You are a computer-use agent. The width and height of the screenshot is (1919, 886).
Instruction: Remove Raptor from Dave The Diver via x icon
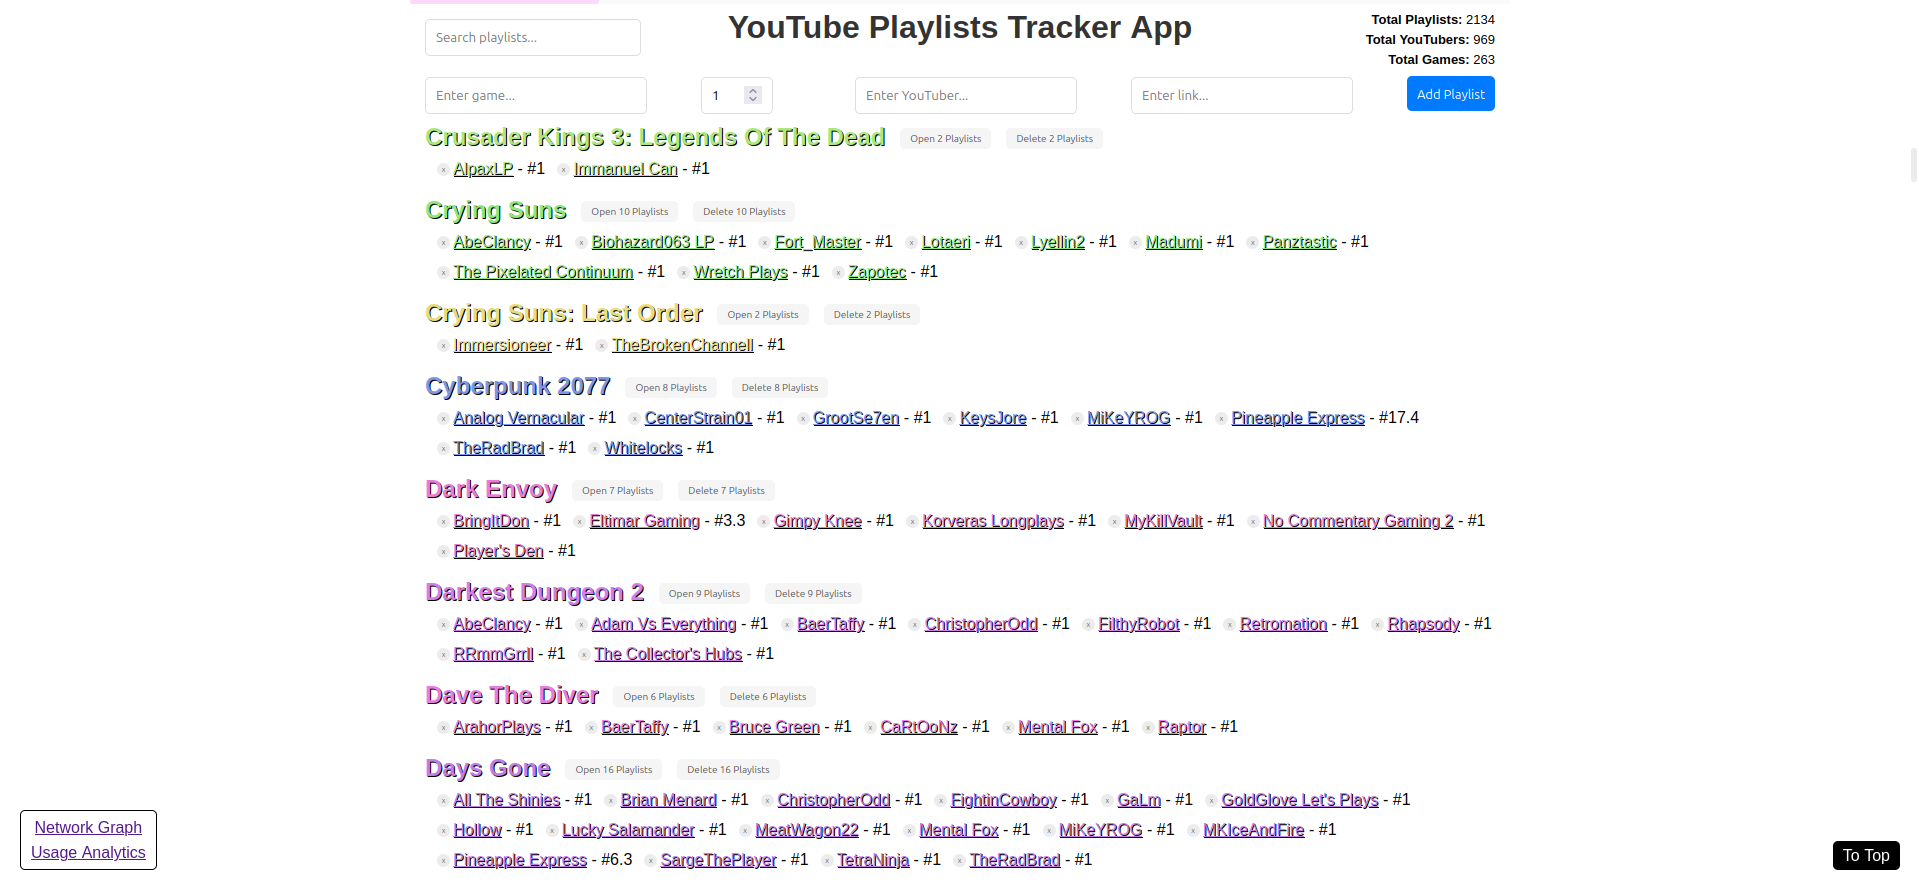pyautogui.click(x=1146, y=727)
